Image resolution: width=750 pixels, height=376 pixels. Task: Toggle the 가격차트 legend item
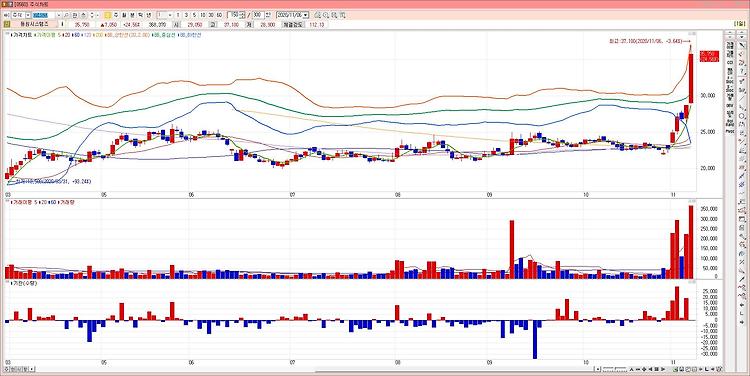pyautogui.click(x=21, y=35)
